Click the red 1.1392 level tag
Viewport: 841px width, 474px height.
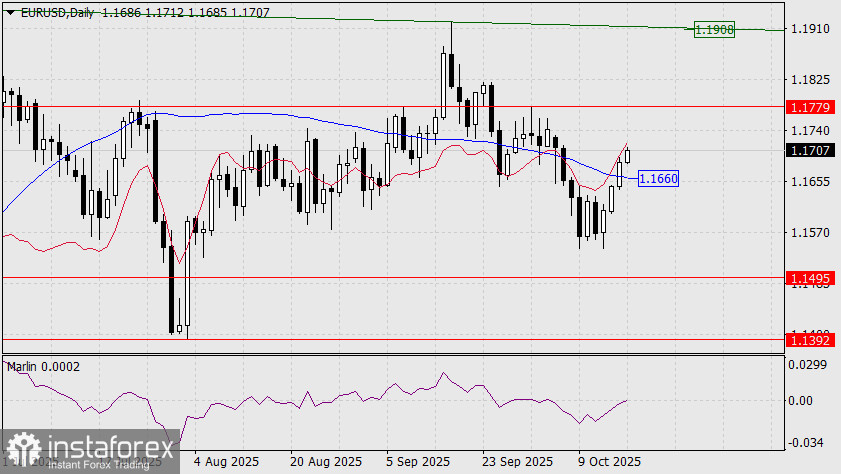[x=810, y=340]
